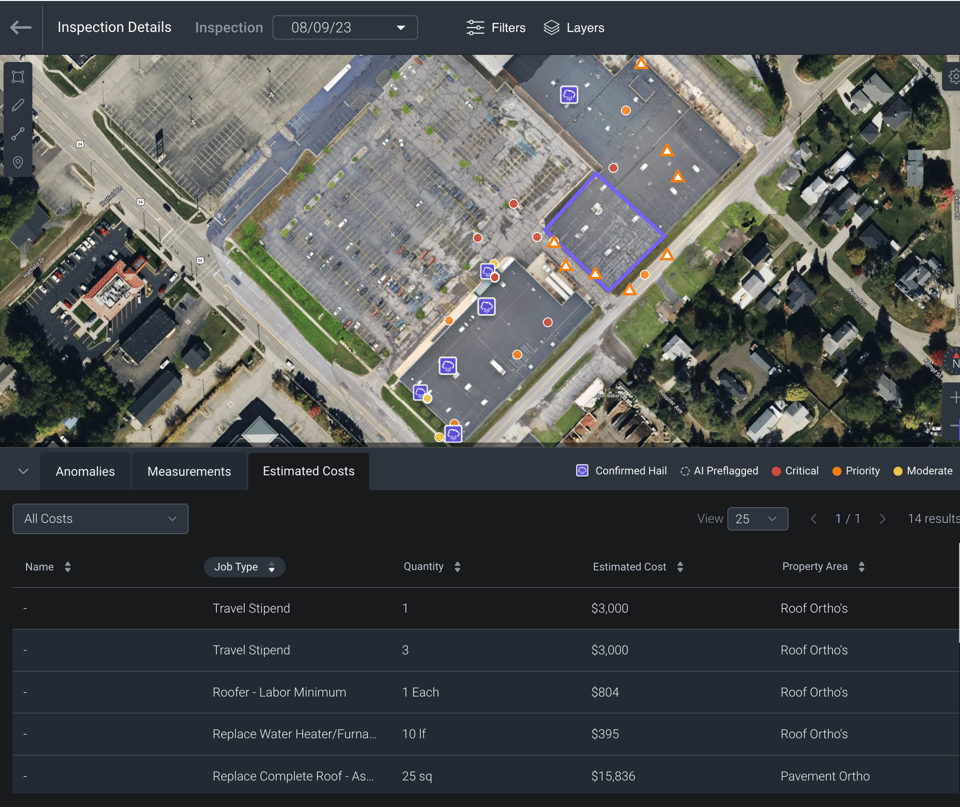This screenshot has width=960, height=807.
Task: Open the Layers panel
Action: (x=573, y=27)
